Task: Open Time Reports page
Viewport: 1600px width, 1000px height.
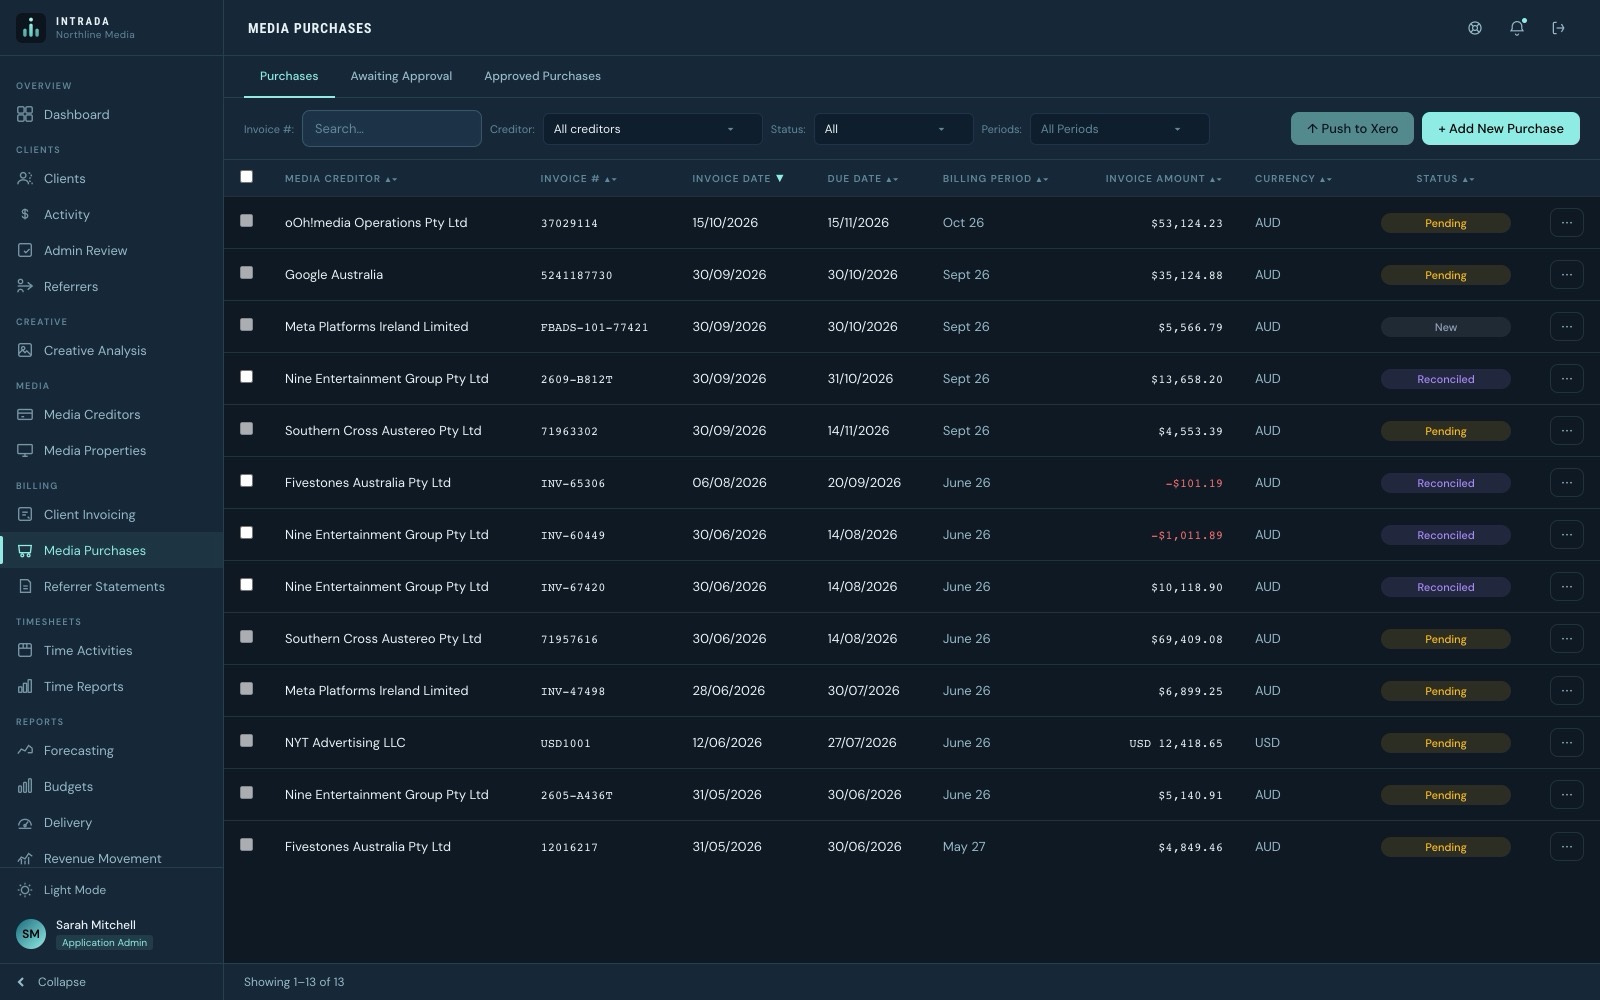Action: click(x=111, y=686)
